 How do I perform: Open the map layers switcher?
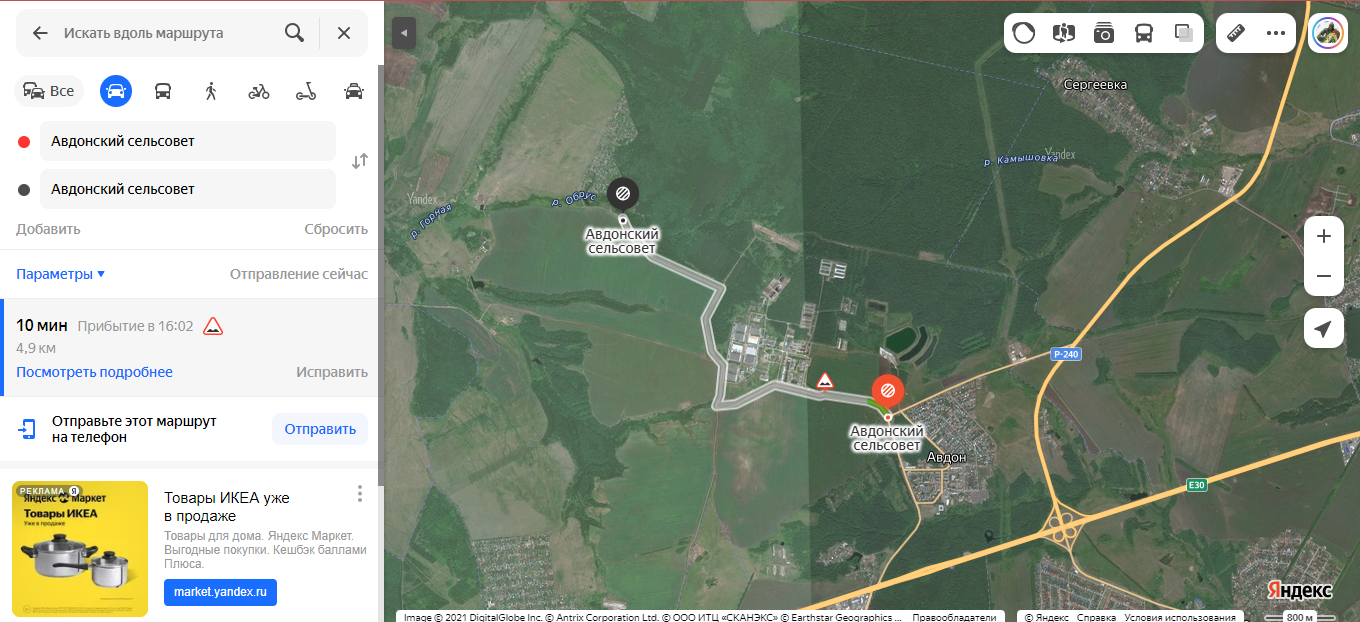(1184, 33)
